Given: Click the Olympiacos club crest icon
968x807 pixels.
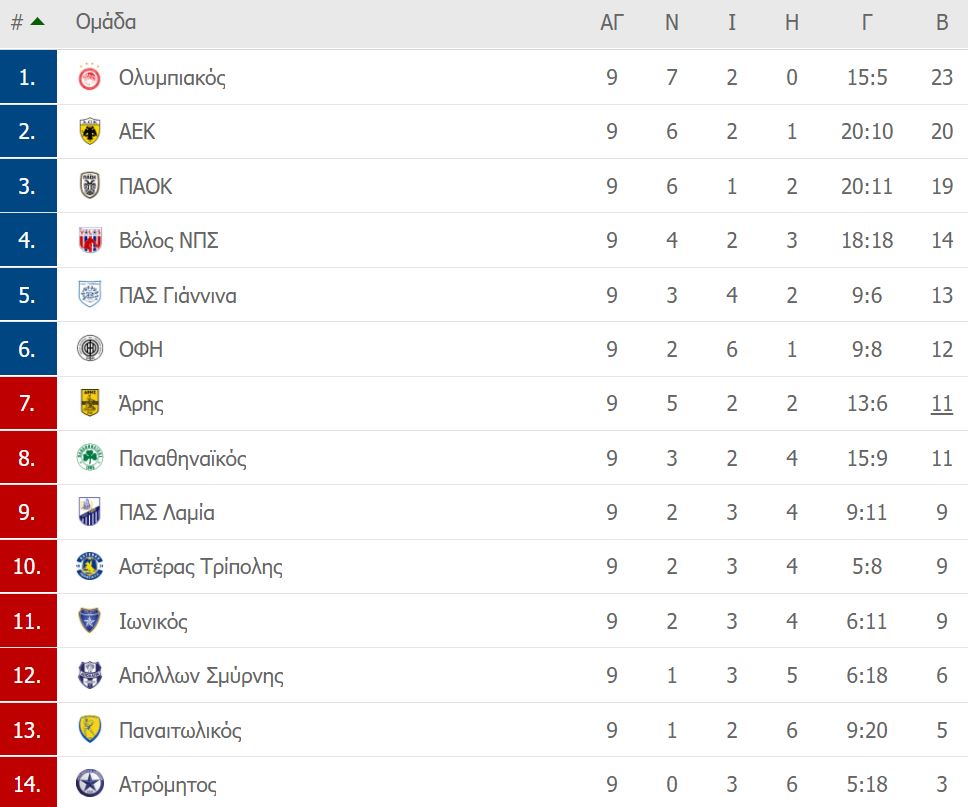Looking at the screenshot, I should (x=90, y=78).
